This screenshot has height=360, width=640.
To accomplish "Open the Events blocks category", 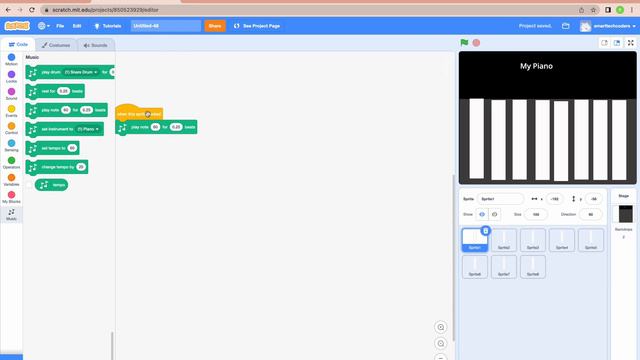I will (11, 111).
